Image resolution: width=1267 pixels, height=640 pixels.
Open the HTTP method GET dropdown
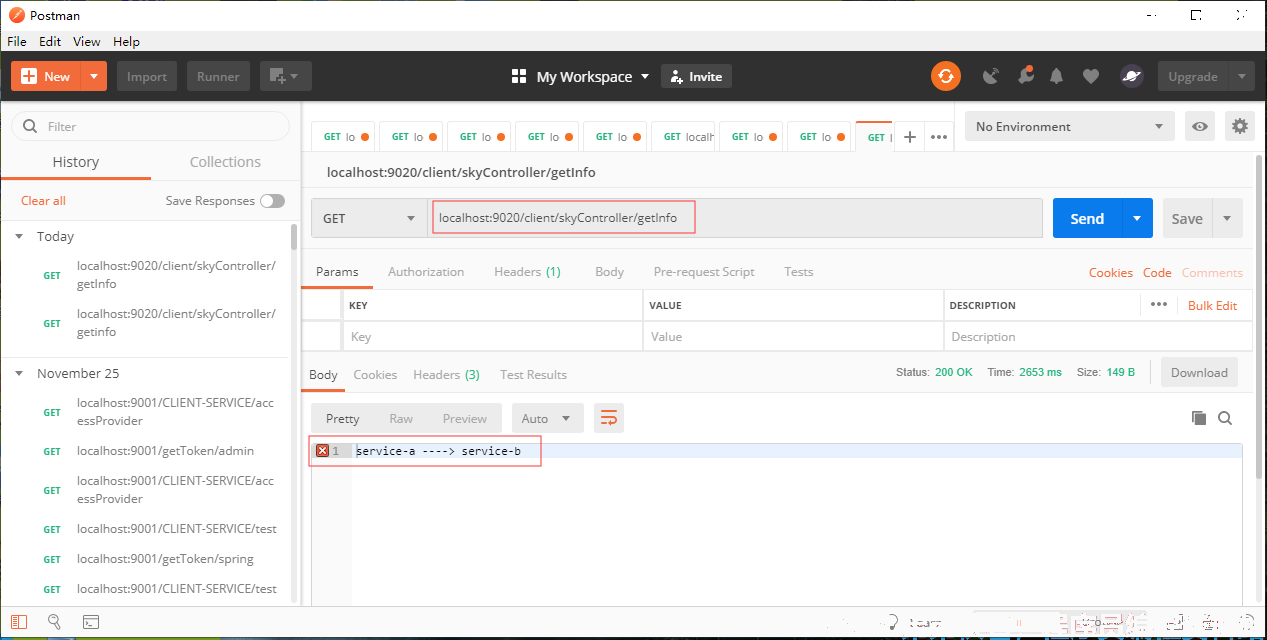click(370, 218)
